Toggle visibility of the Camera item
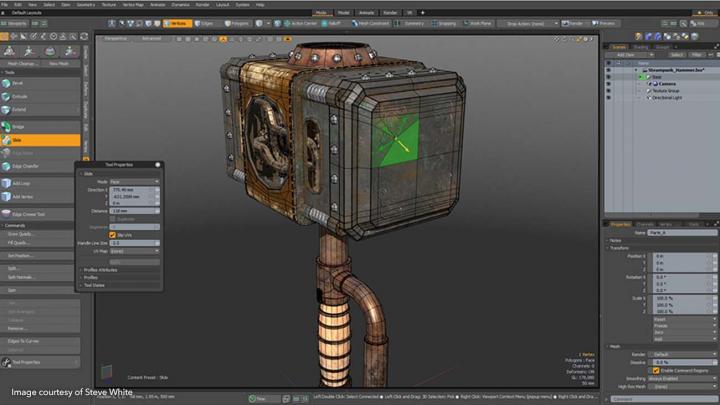The width and height of the screenshot is (720, 405). click(608, 84)
